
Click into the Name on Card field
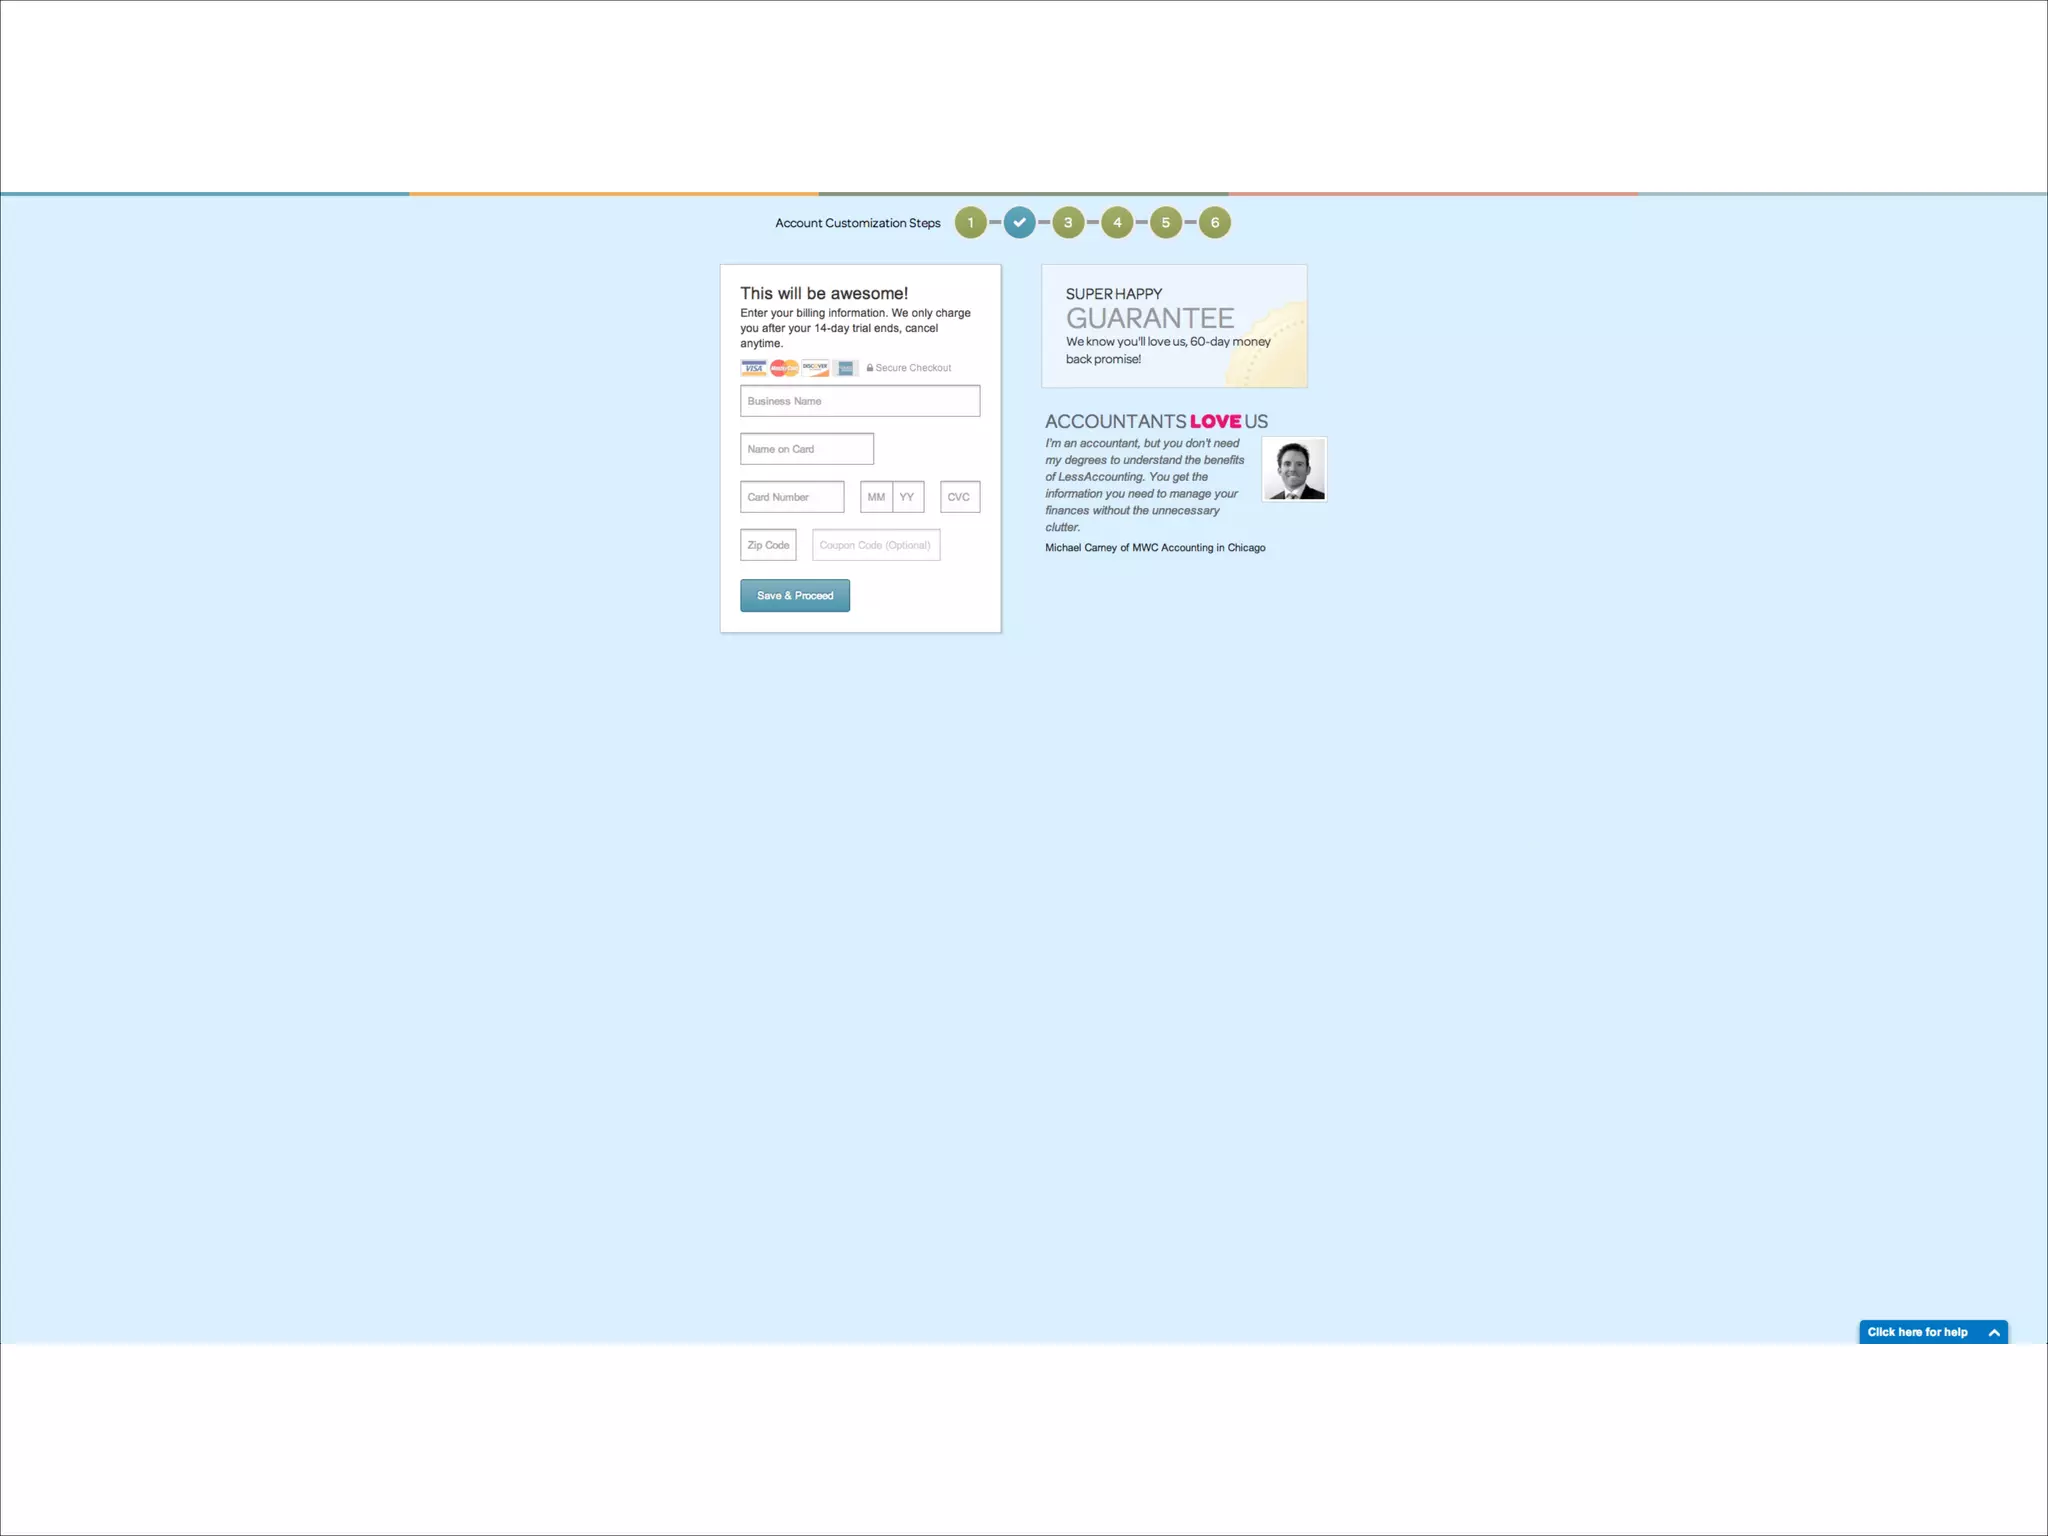click(x=807, y=449)
